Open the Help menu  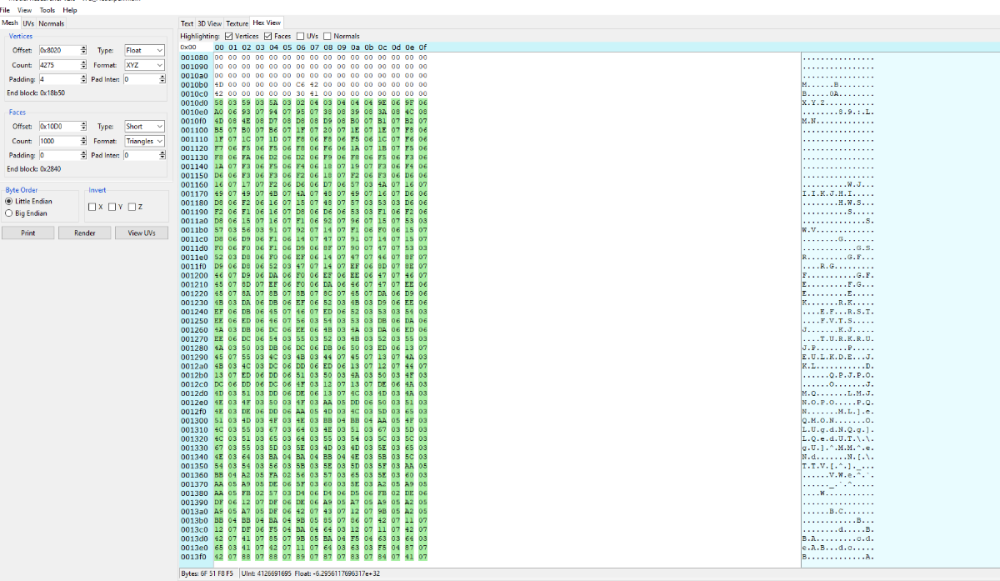tap(69, 10)
